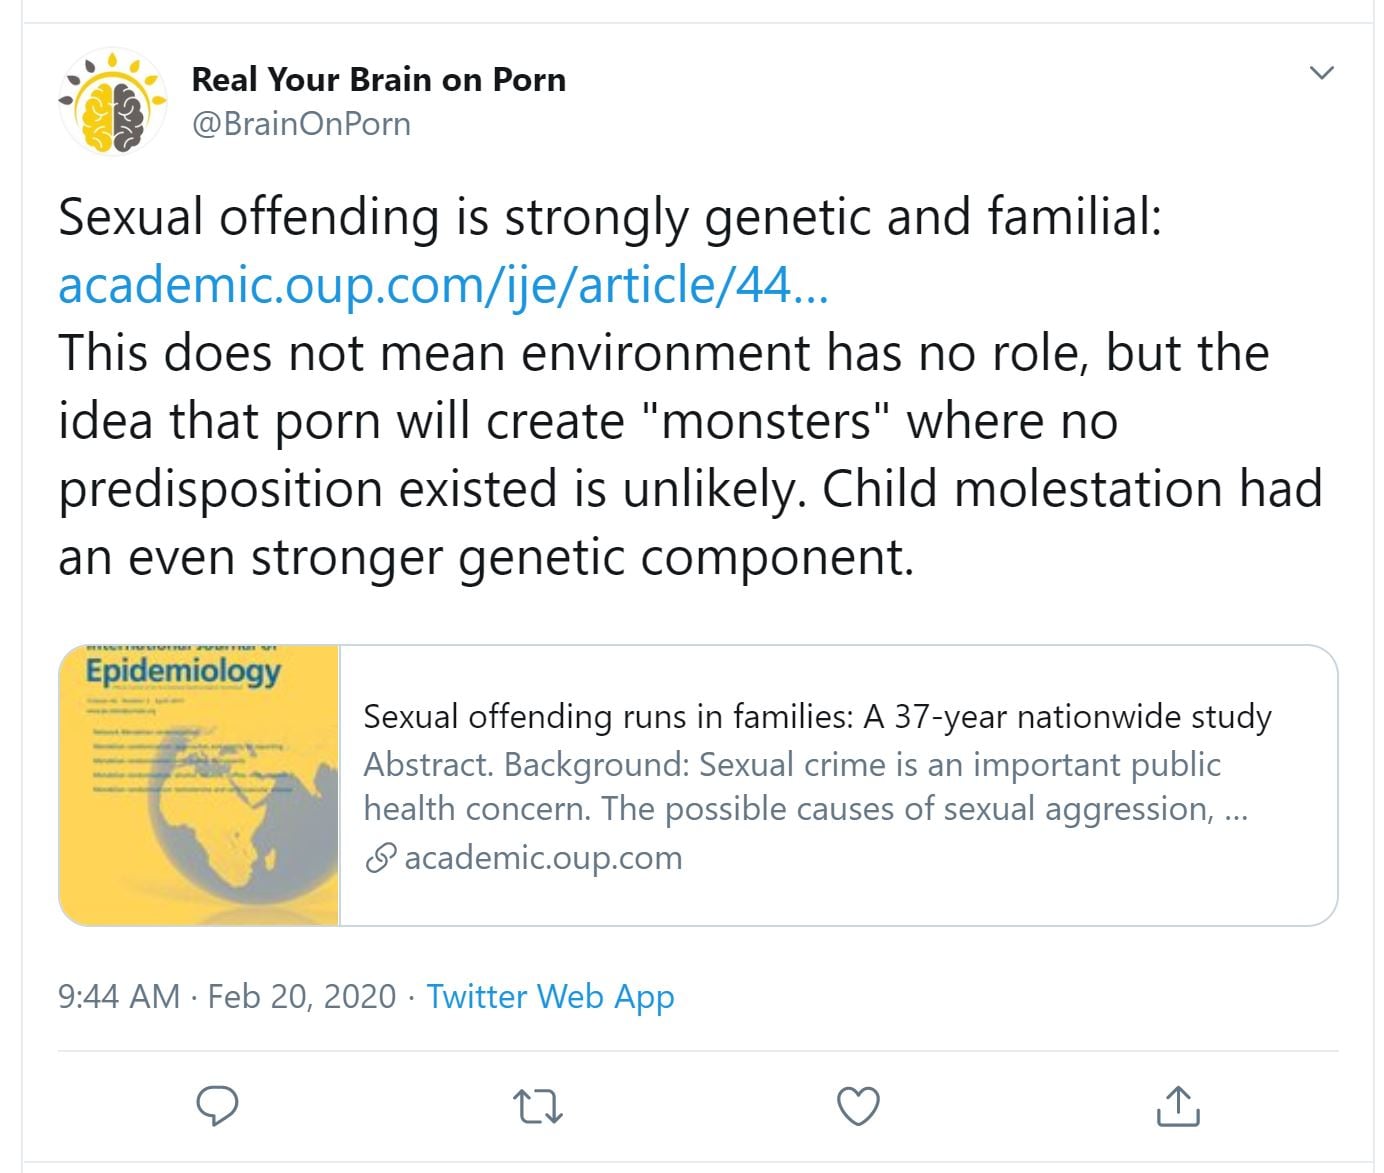Open the Epidemiology journal cover thumbnail
Screen dimensions: 1384x1173
click(x=199, y=785)
